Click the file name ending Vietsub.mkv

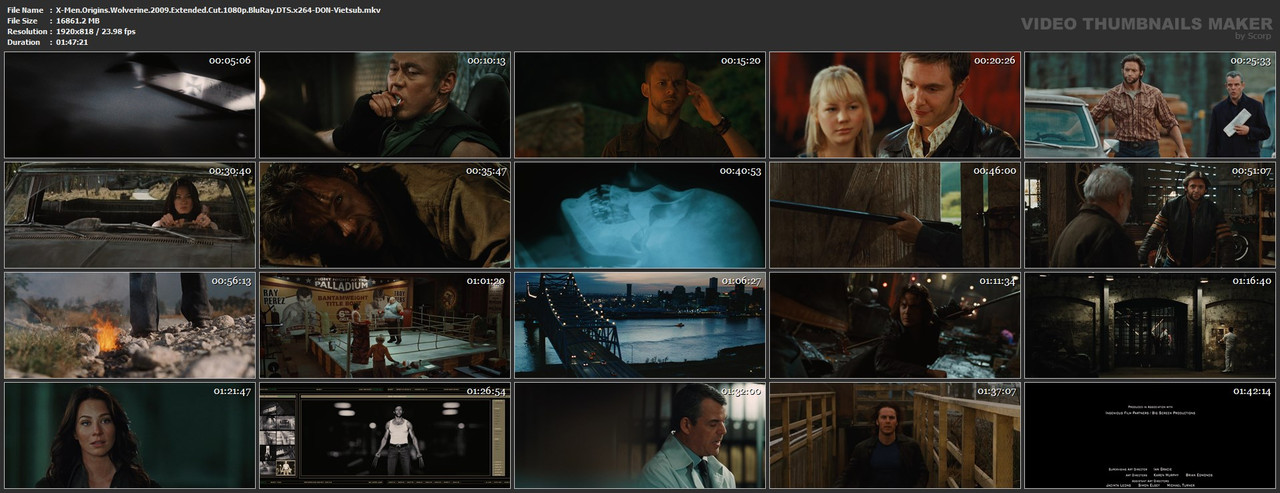218,9
